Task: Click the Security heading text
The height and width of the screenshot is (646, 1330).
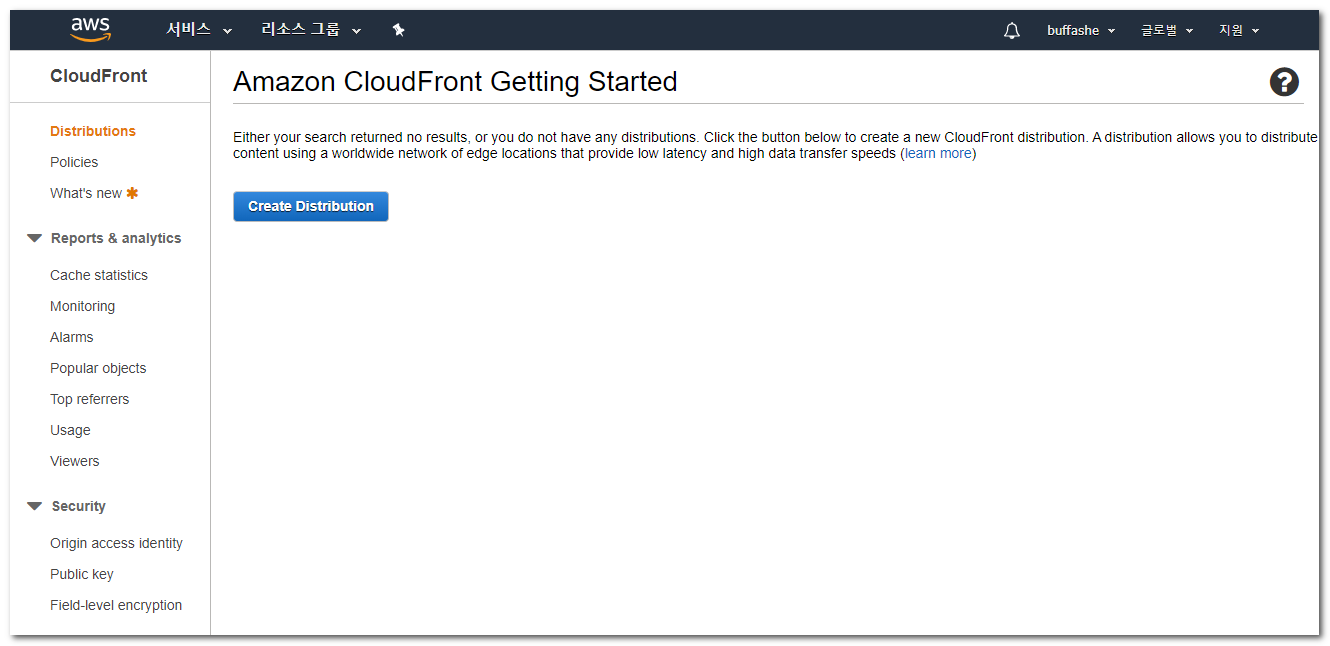Action: click(79, 506)
